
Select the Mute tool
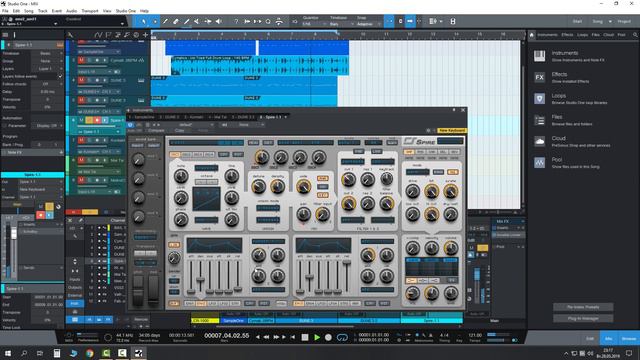pos(197,21)
